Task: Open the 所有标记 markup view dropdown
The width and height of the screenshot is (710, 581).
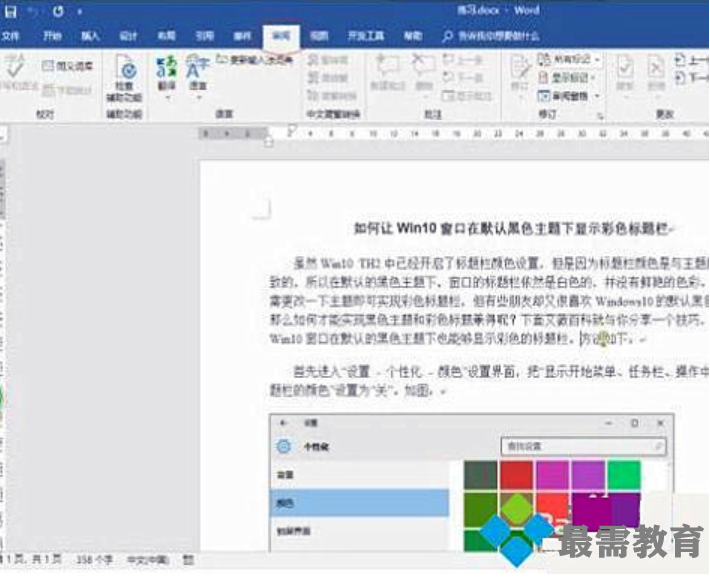Action: tap(569, 59)
